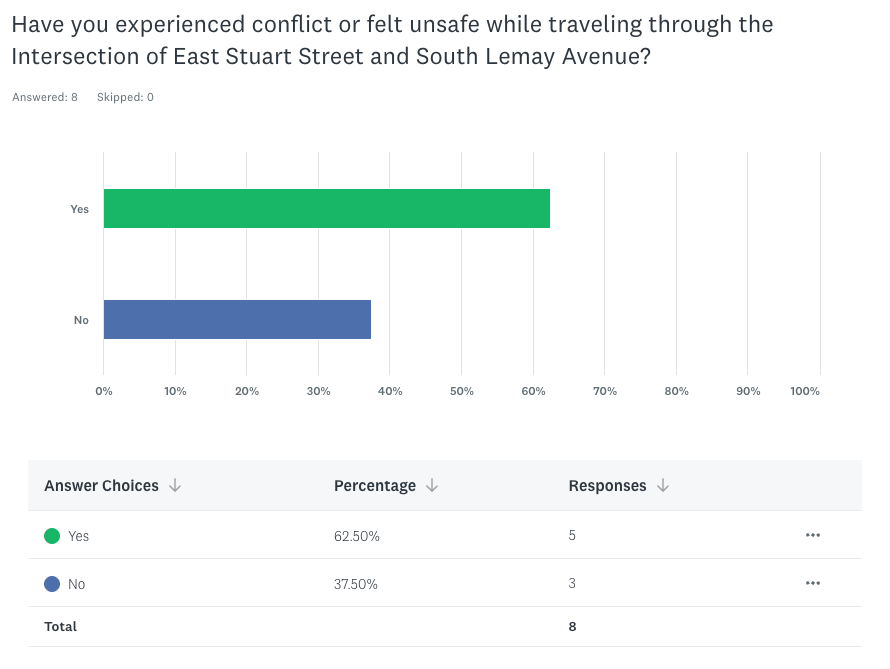Select the green Yes bar in chart

tap(326, 208)
